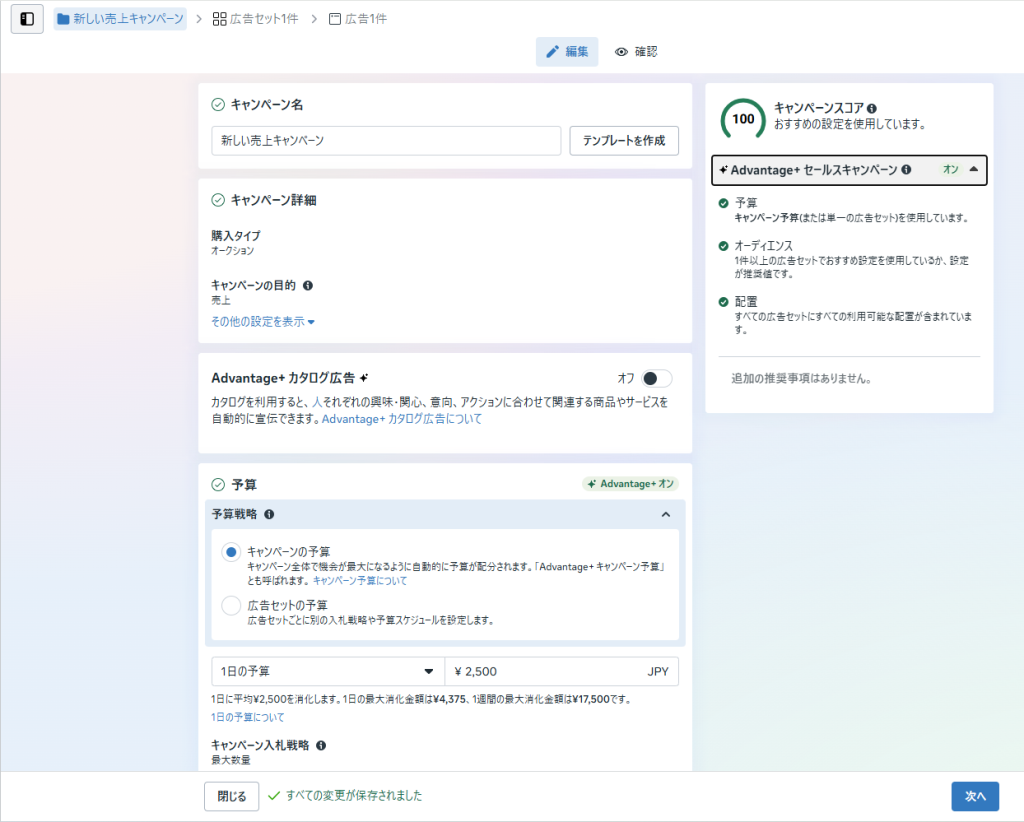Click info icon next to キャンペーン入札戦略
Viewport: 1024px width, 822px height.
[x=321, y=745]
